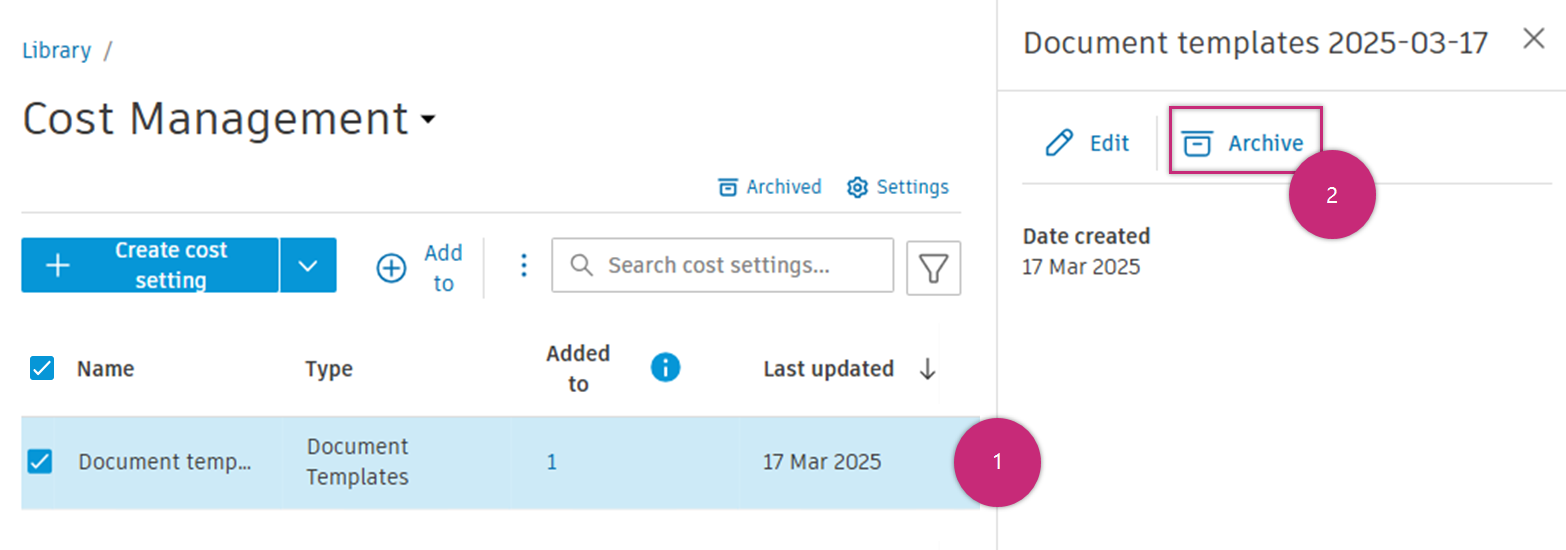This screenshot has width=1566, height=550.
Task: Go to Library breadcrumb
Action: (57, 51)
